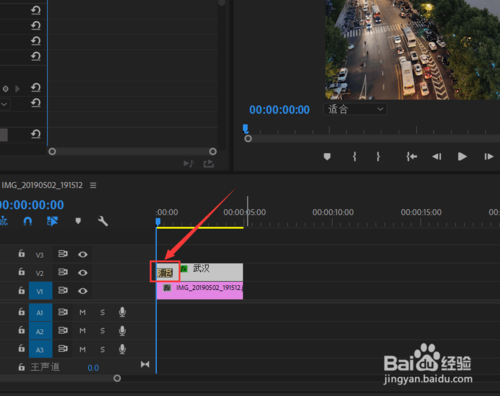Mute track A1
500x396 pixels.
82,312
